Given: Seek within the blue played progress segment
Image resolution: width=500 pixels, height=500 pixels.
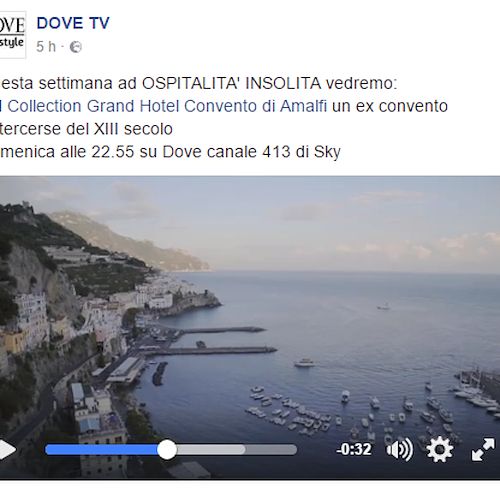Looking at the screenshot, I should (x=102, y=450).
